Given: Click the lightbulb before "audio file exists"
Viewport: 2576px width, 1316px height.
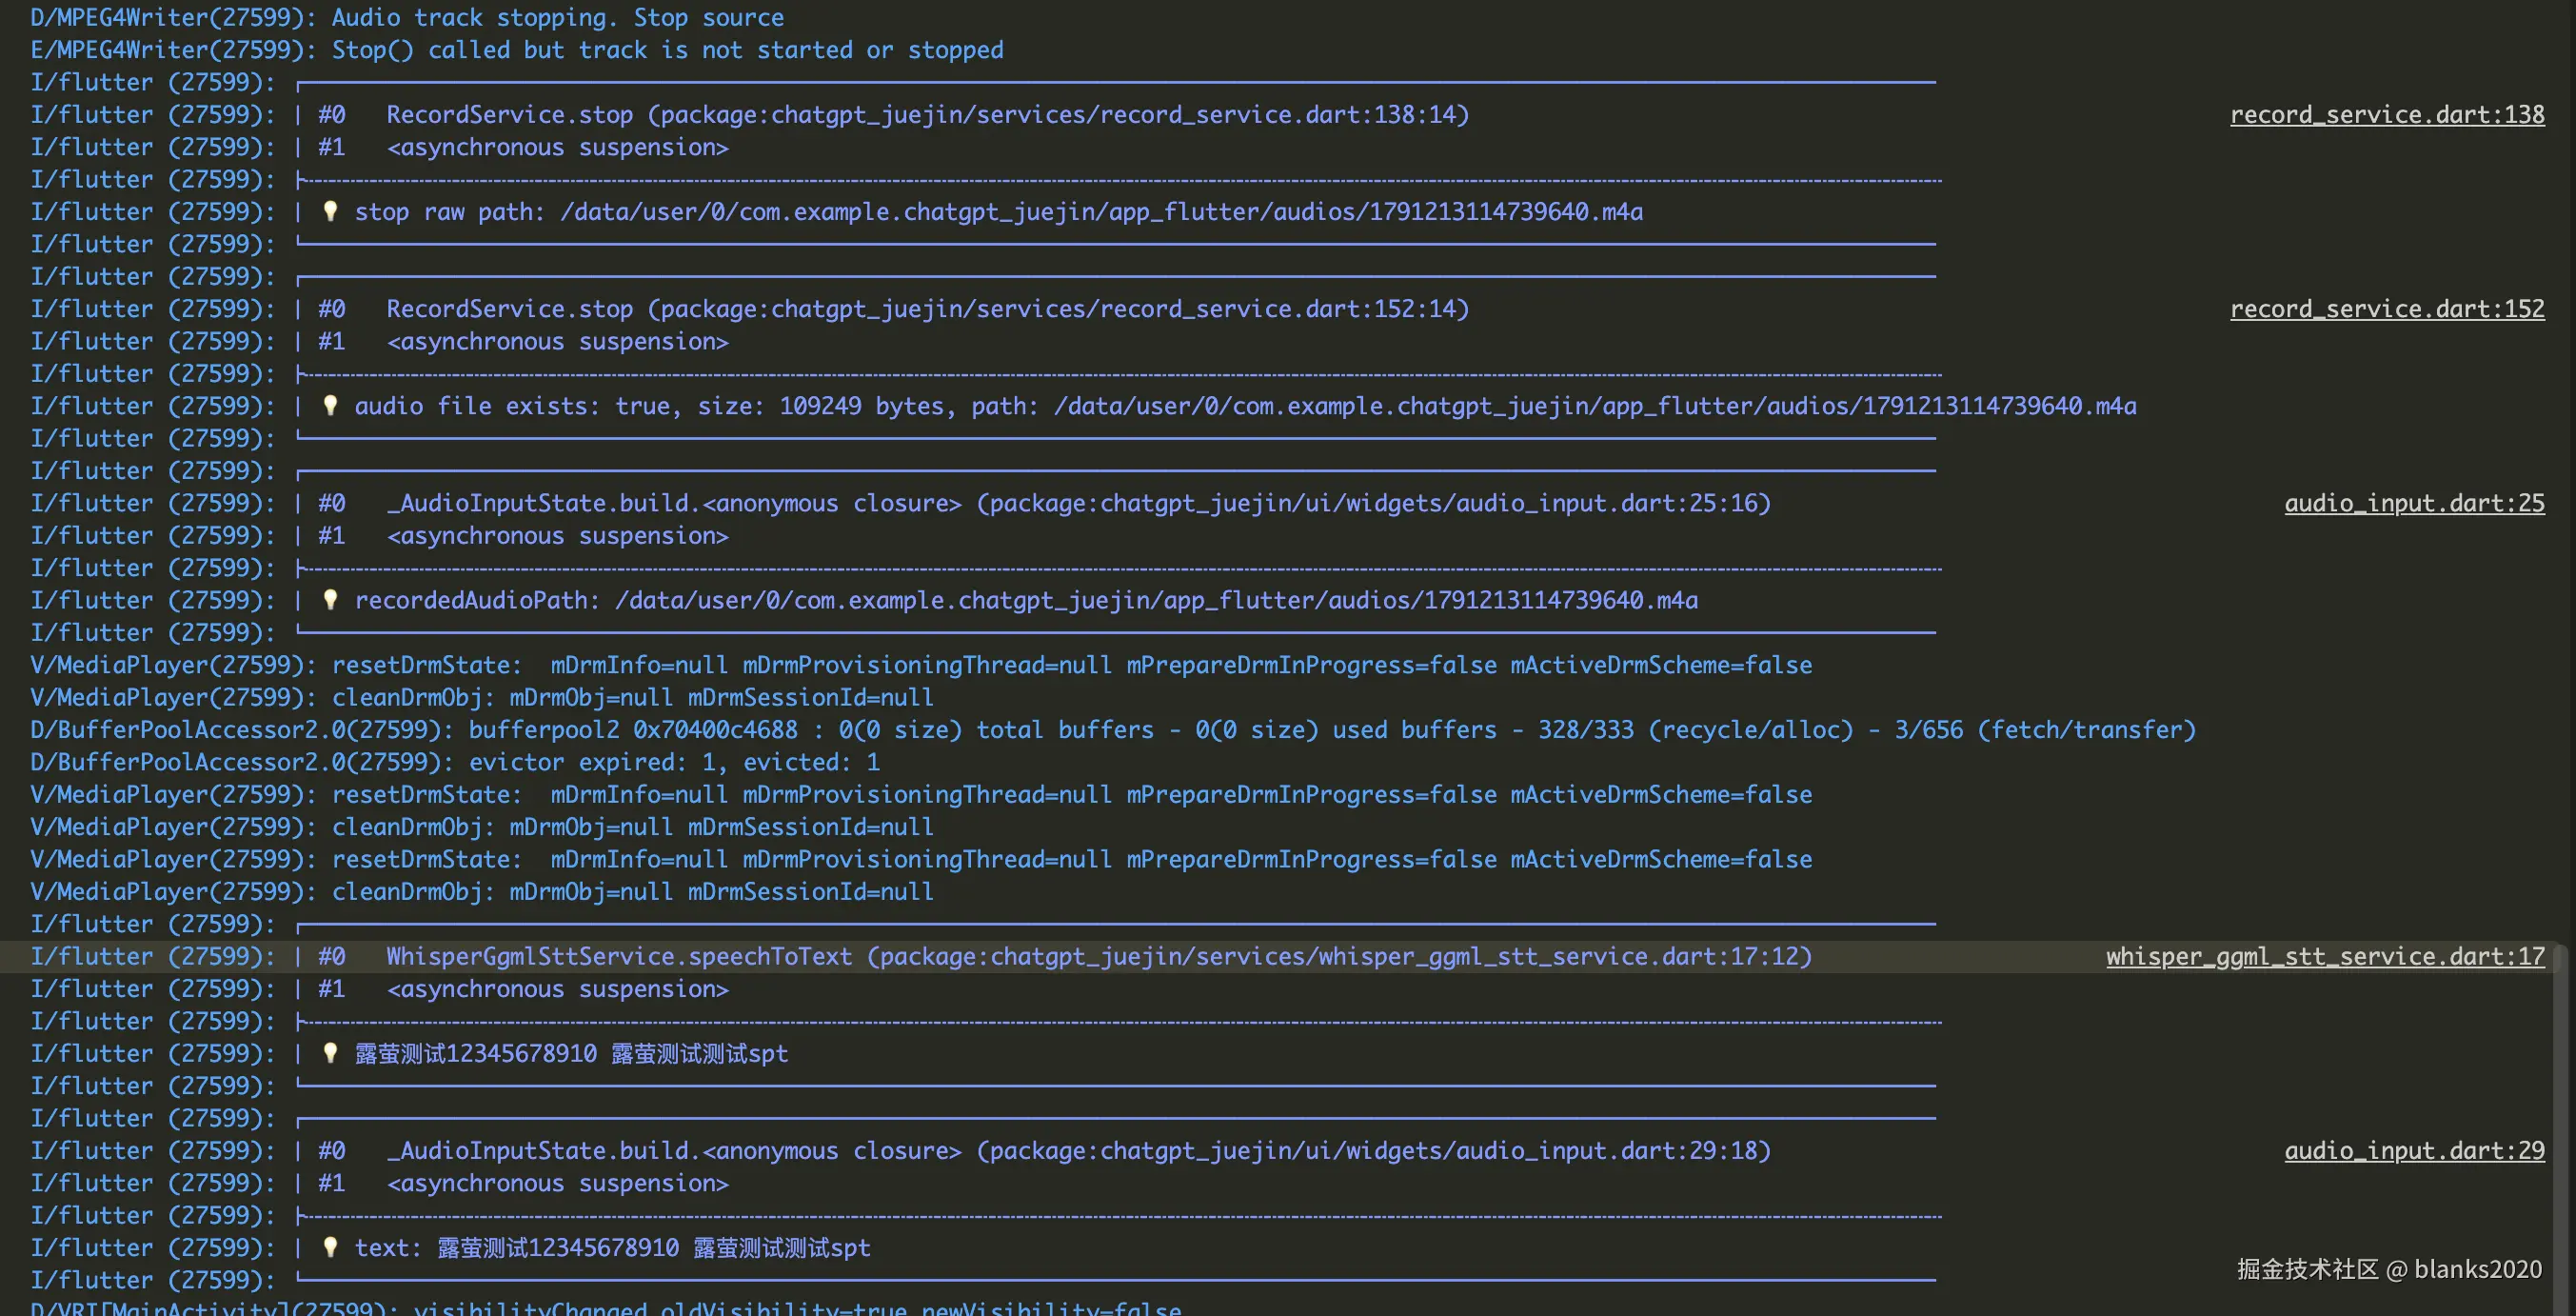Looking at the screenshot, I should (330, 405).
